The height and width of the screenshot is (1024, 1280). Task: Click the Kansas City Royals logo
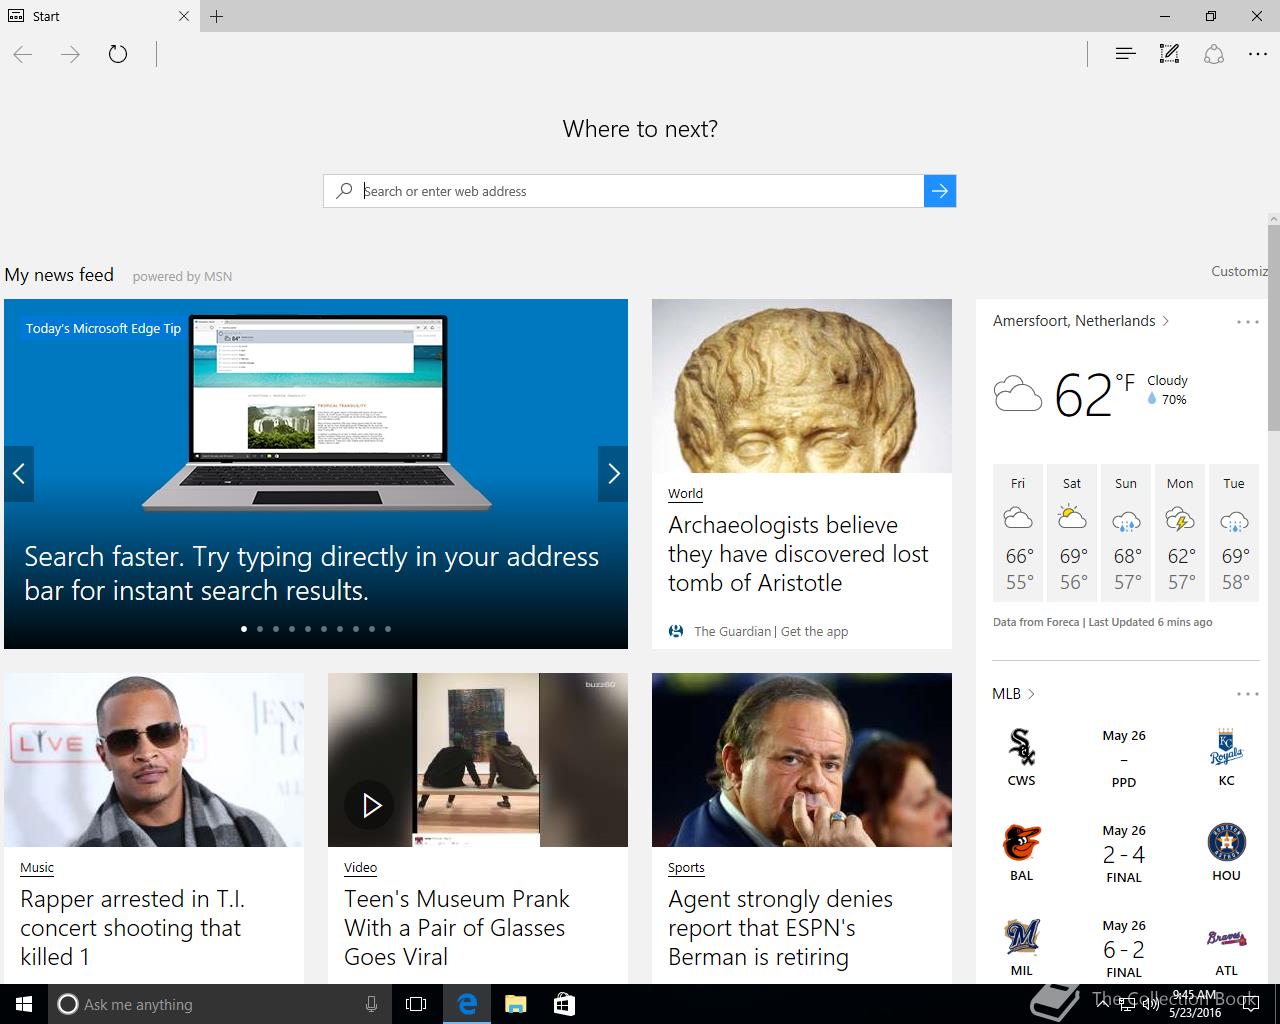pyautogui.click(x=1227, y=747)
